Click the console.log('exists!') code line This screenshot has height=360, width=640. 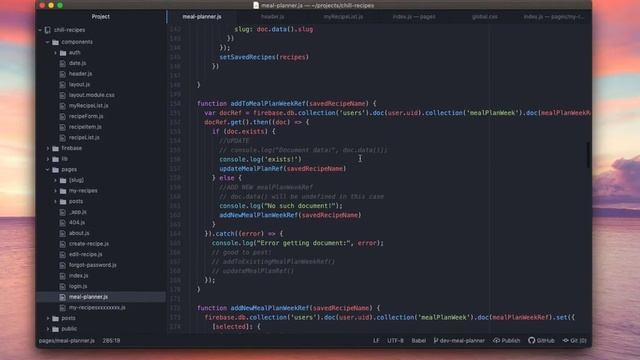point(260,159)
